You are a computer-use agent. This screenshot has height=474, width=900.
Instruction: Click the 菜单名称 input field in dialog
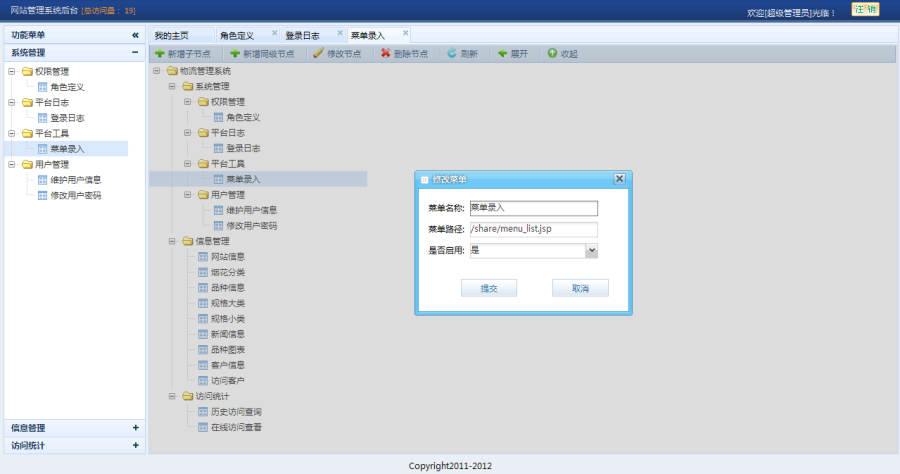534,208
